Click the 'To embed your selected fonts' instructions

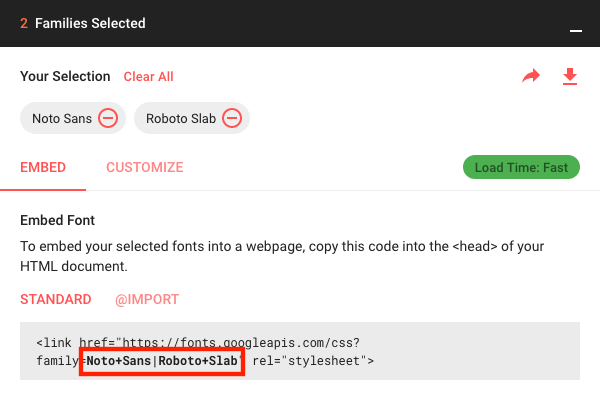coord(282,256)
